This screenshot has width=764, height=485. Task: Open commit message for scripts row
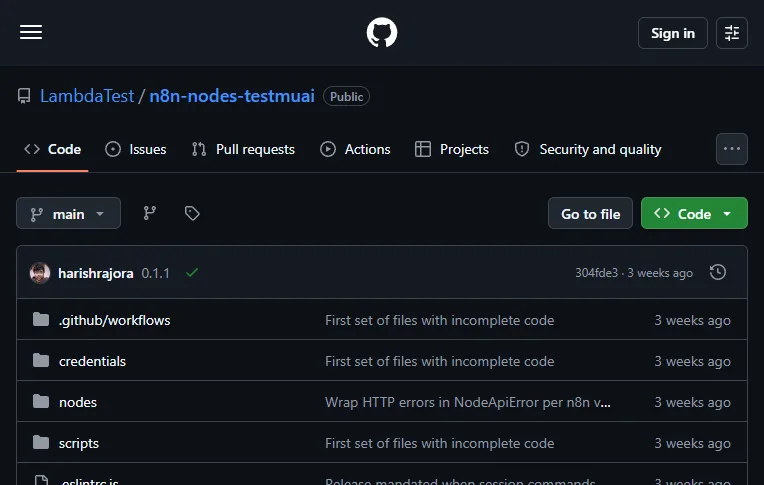coord(439,443)
